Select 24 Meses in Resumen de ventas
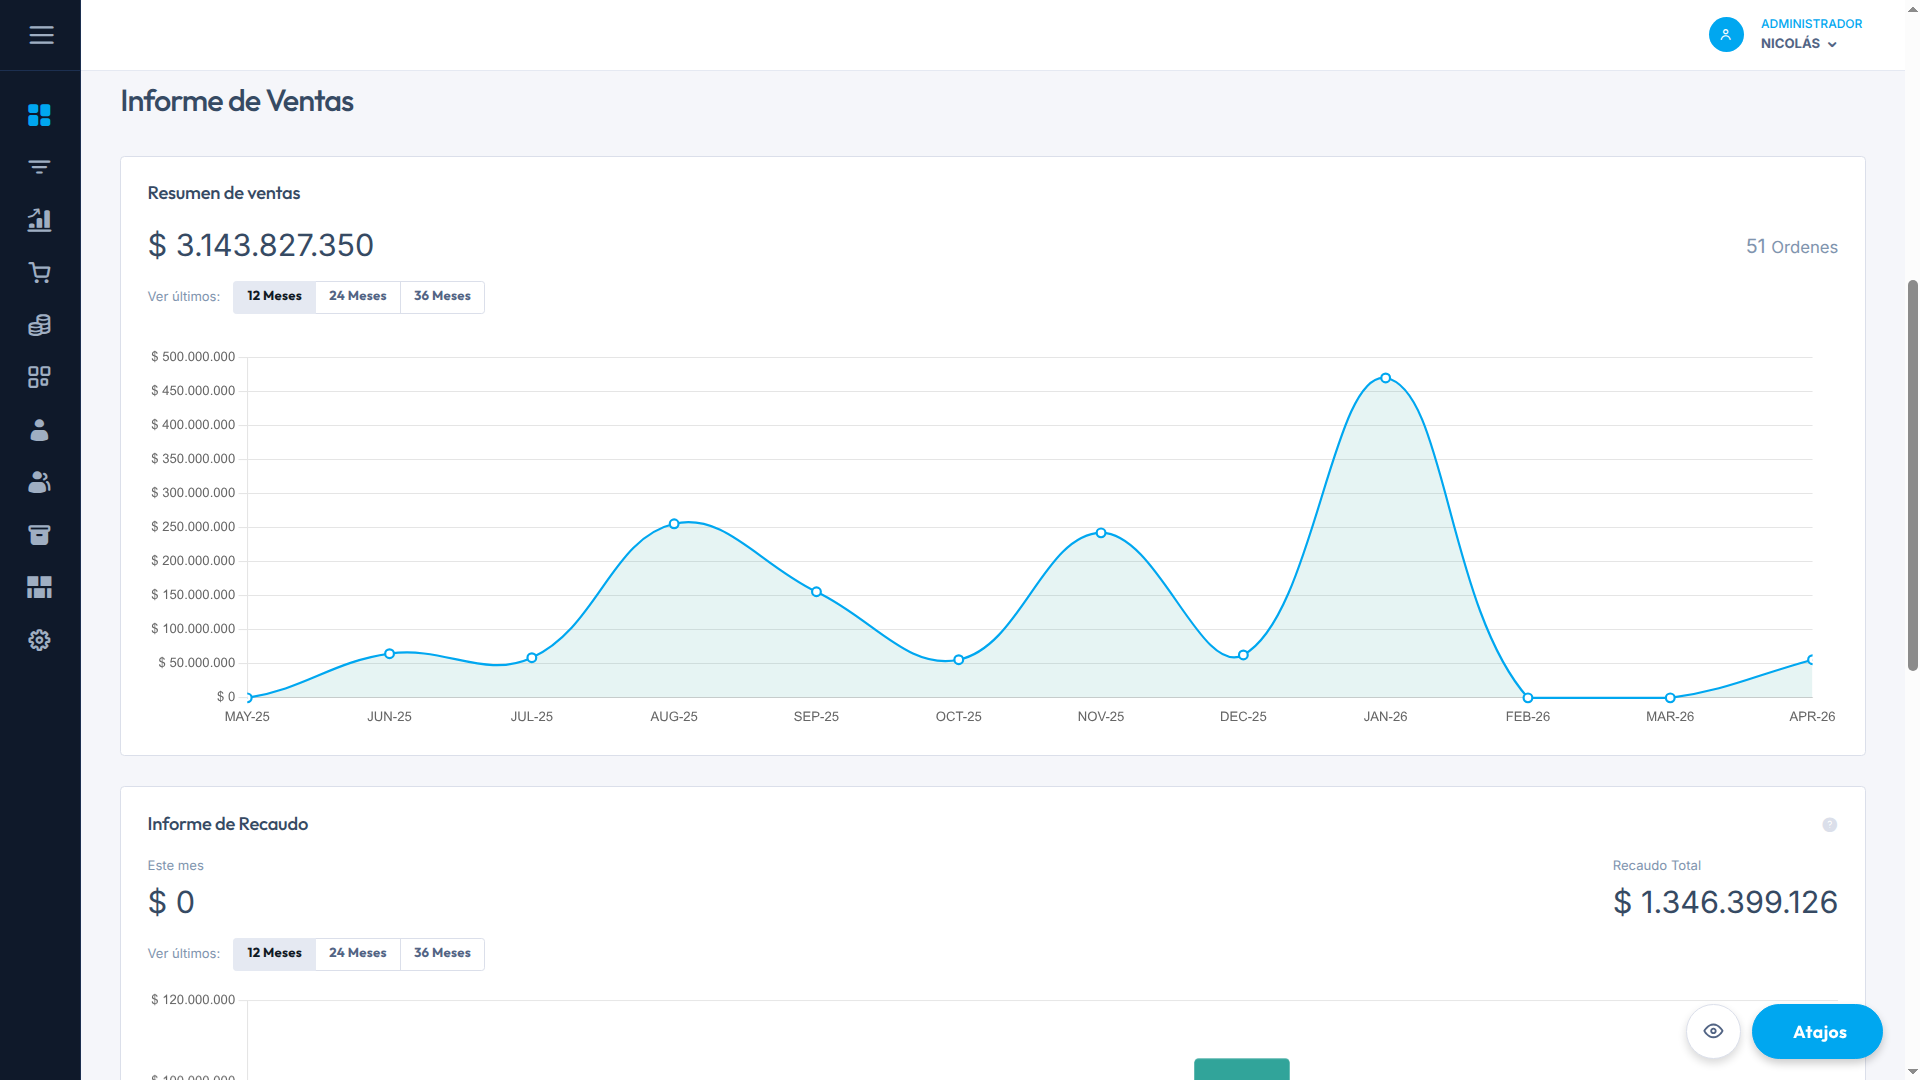Screen dimensions: 1920x1080 coord(358,297)
